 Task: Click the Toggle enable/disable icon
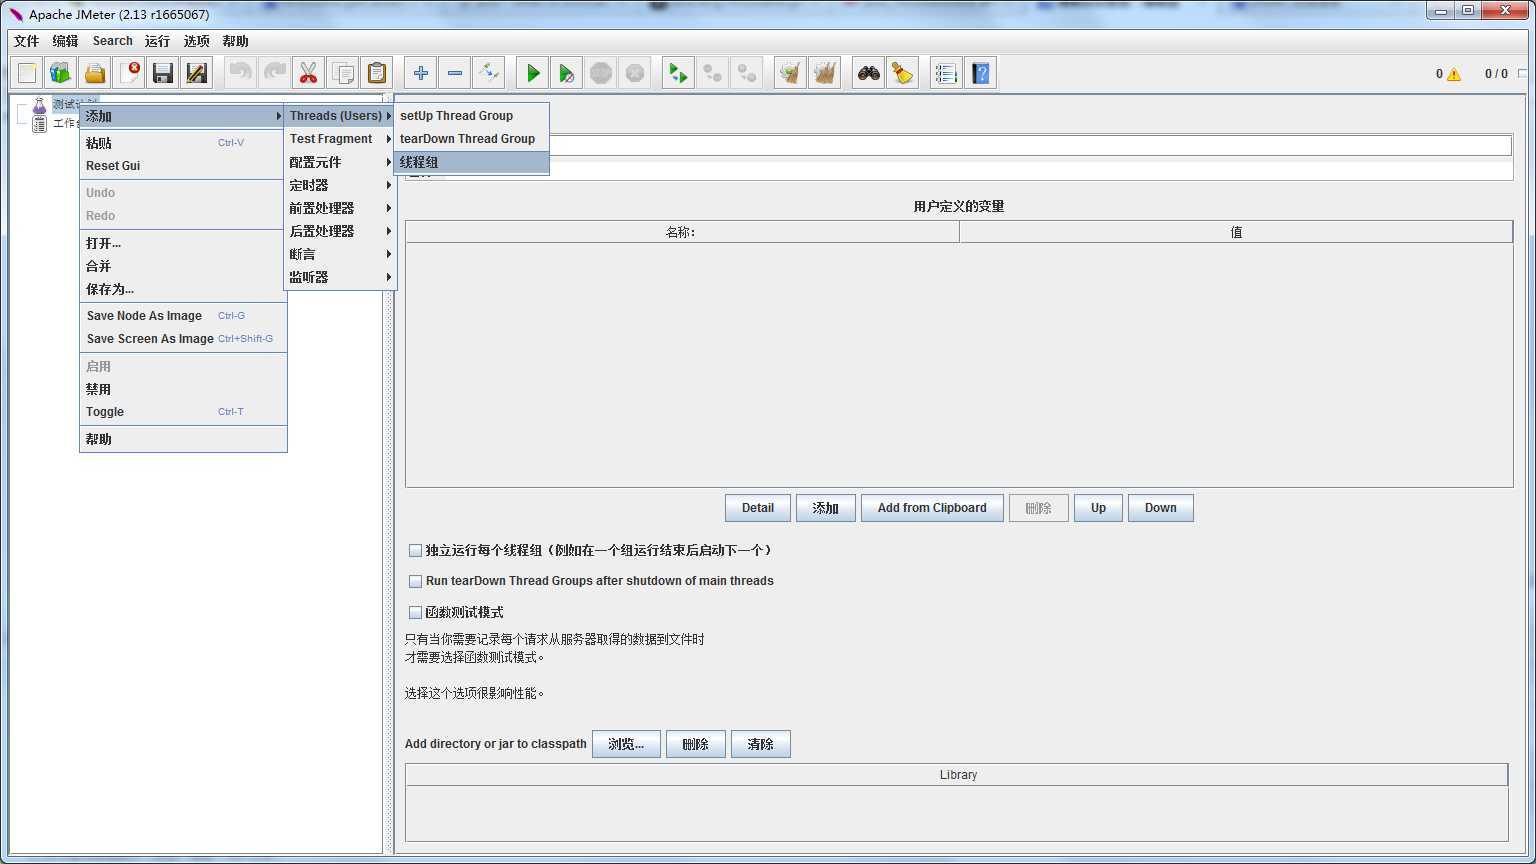coord(489,73)
